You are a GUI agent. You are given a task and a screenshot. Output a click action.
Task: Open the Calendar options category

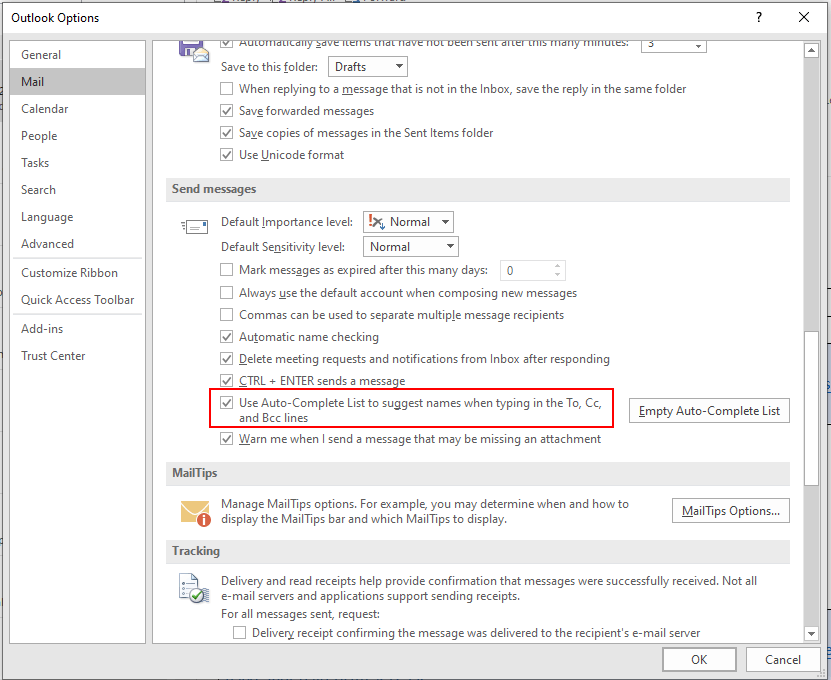77,109
